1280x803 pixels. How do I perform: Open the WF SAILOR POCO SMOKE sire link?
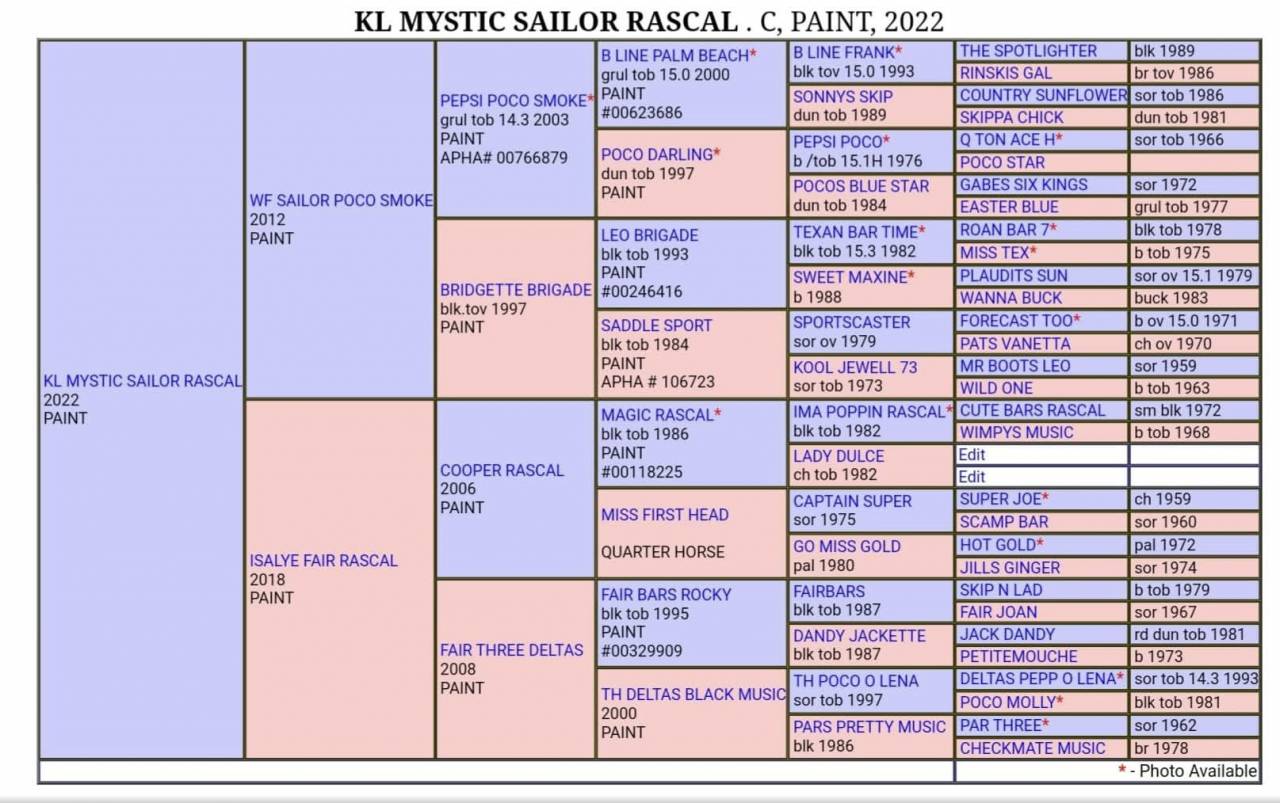[x=341, y=200]
